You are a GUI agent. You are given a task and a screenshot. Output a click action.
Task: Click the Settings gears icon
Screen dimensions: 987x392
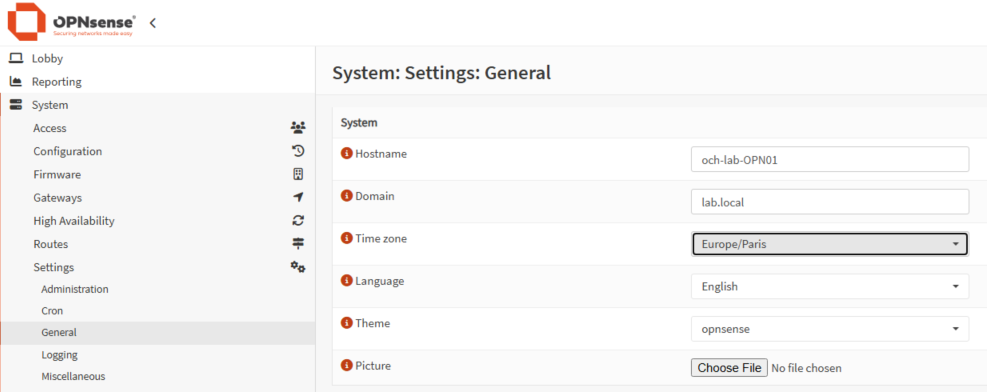pos(298,267)
